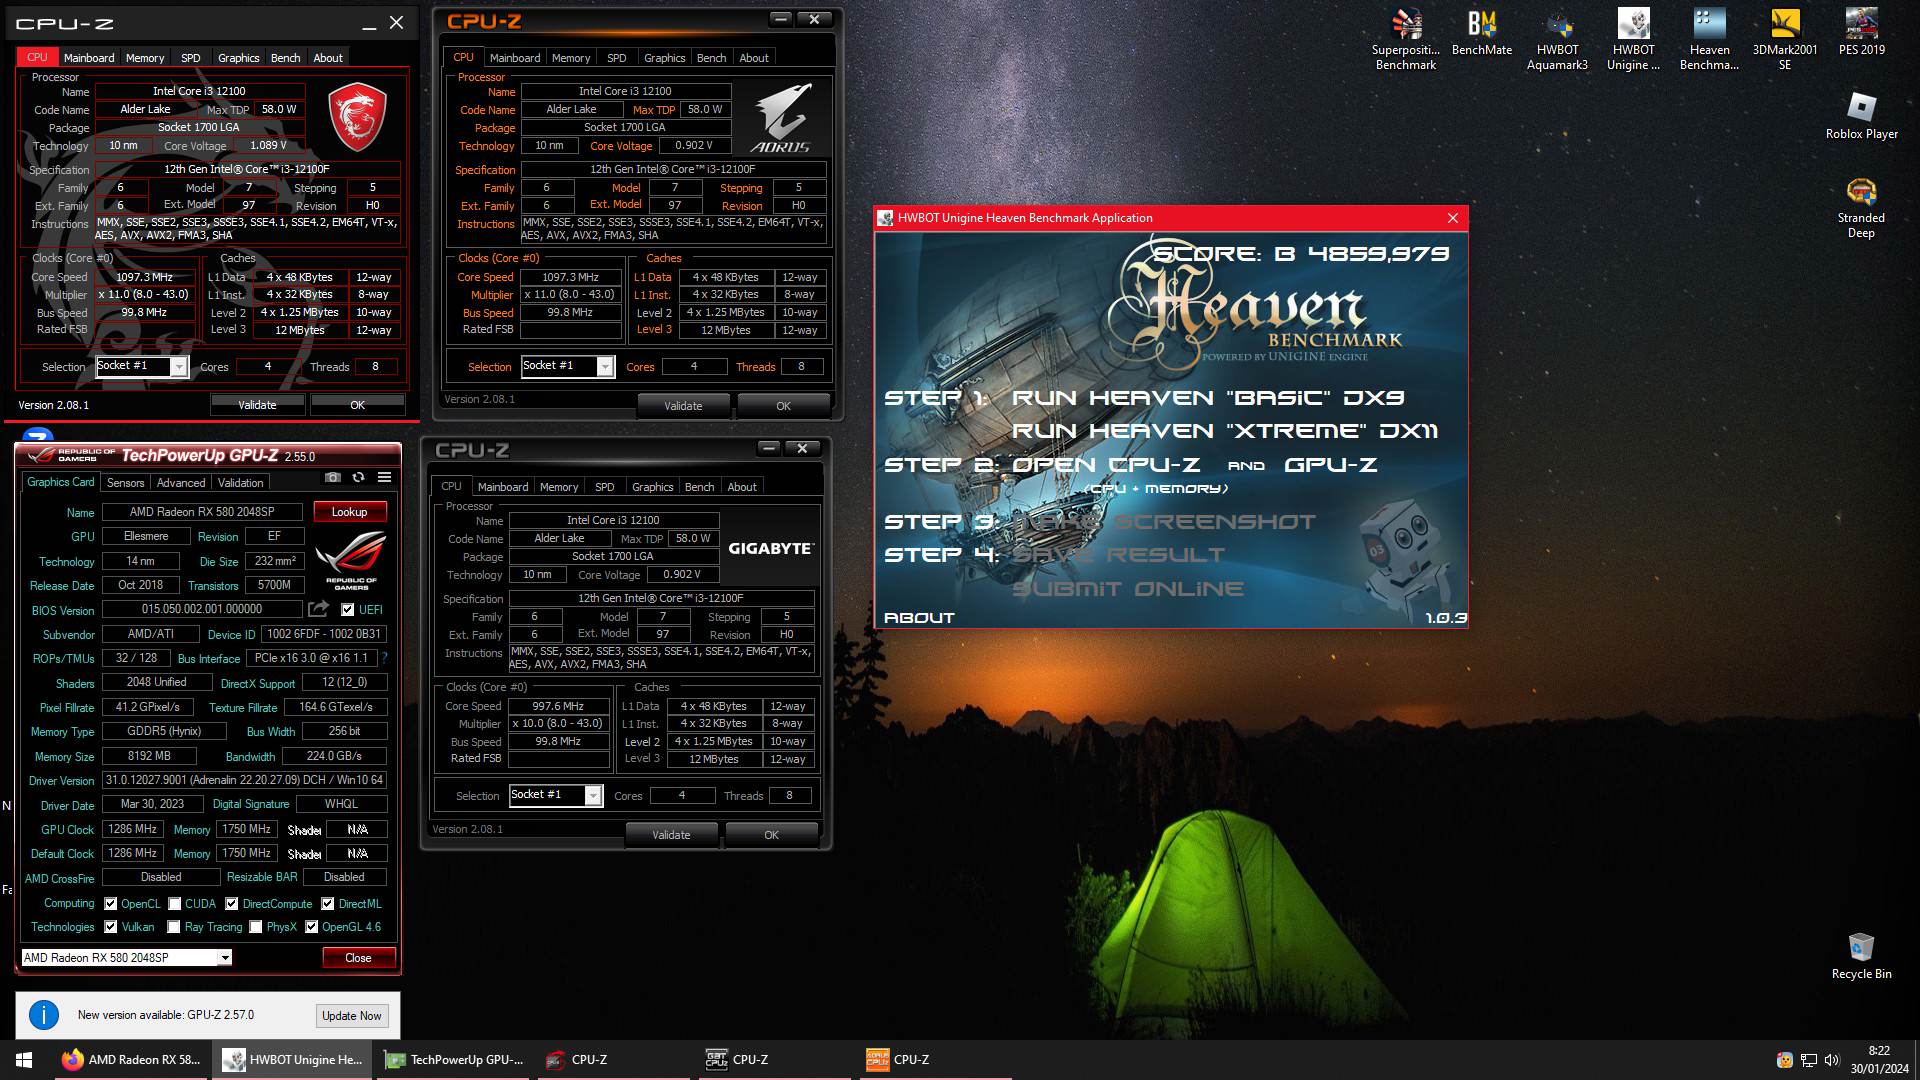Screen dimensions: 1920x1080
Task: Switch to Gigabyte CPU-Z taskbar item
Action: (776, 1060)
